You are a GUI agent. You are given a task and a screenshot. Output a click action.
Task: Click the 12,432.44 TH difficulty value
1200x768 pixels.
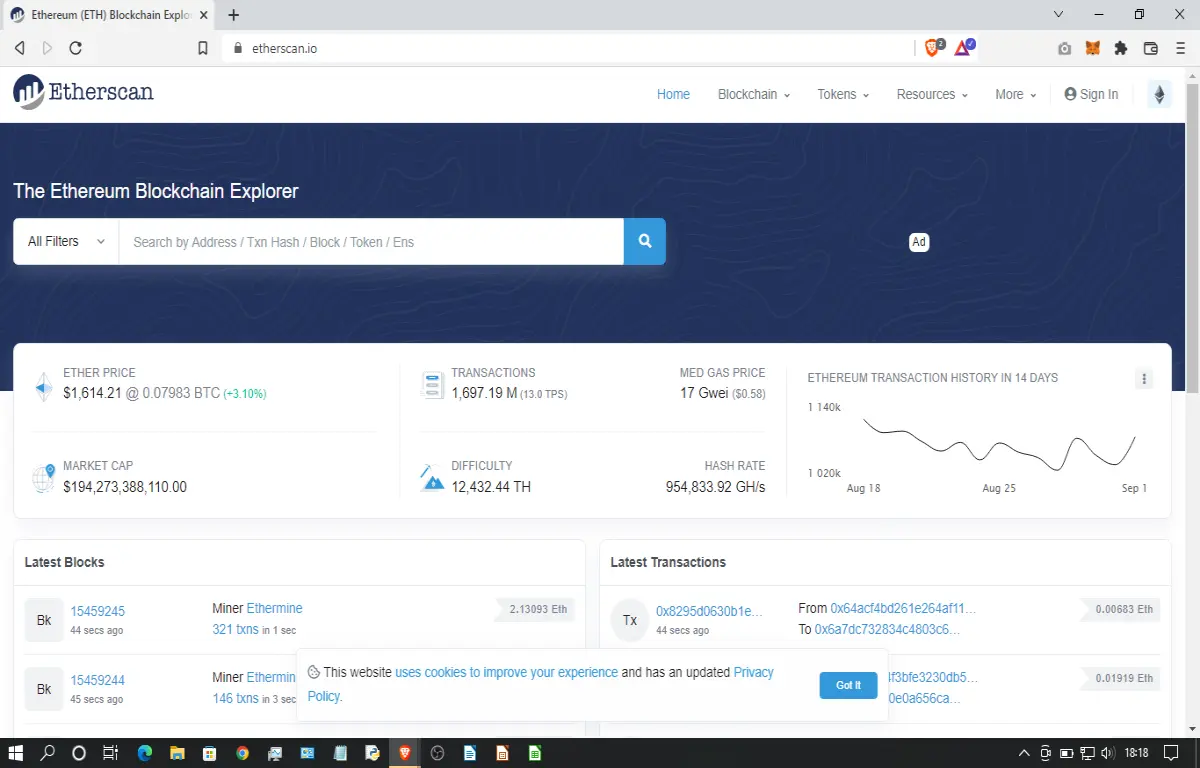[491, 487]
